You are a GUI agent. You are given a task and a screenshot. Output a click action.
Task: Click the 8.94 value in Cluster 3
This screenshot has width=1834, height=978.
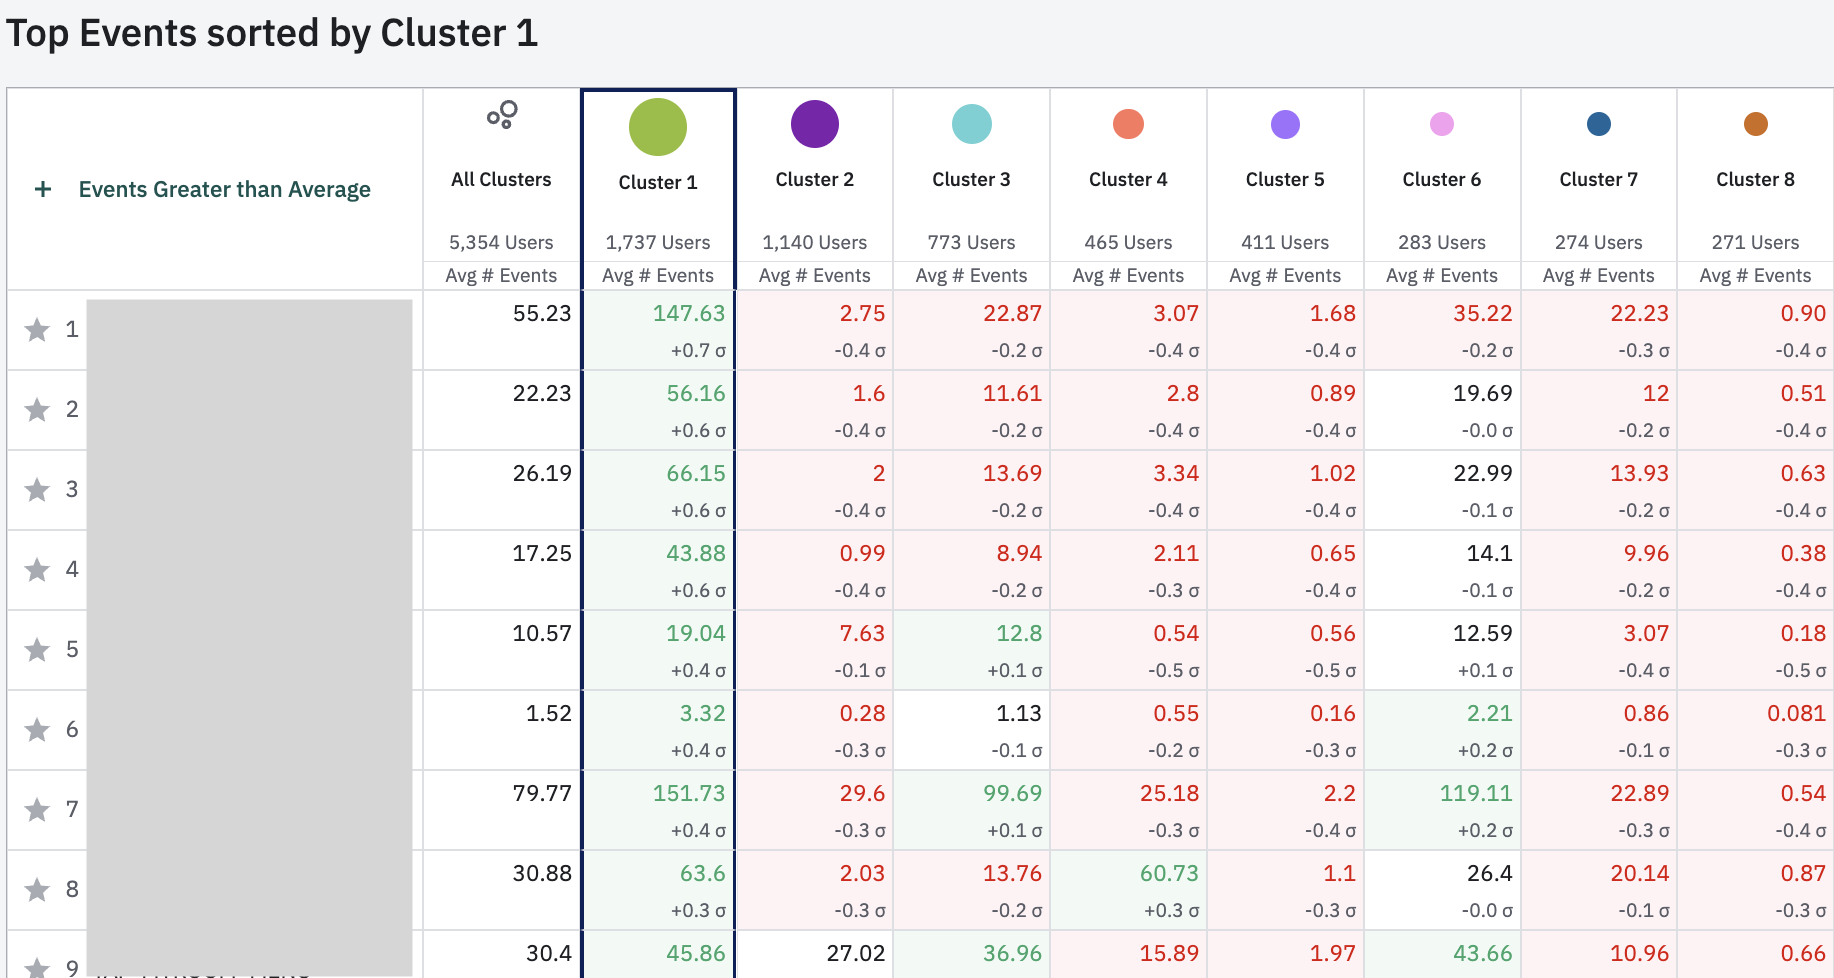pyautogui.click(x=1019, y=554)
